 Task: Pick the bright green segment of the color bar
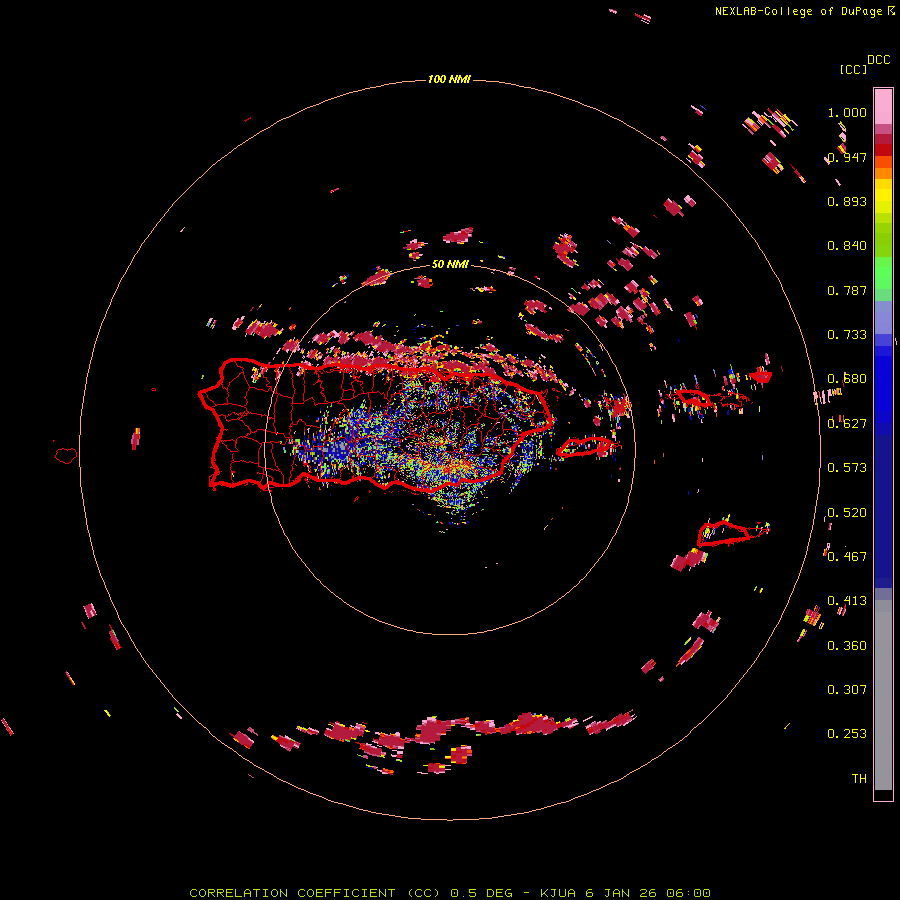coord(883,273)
